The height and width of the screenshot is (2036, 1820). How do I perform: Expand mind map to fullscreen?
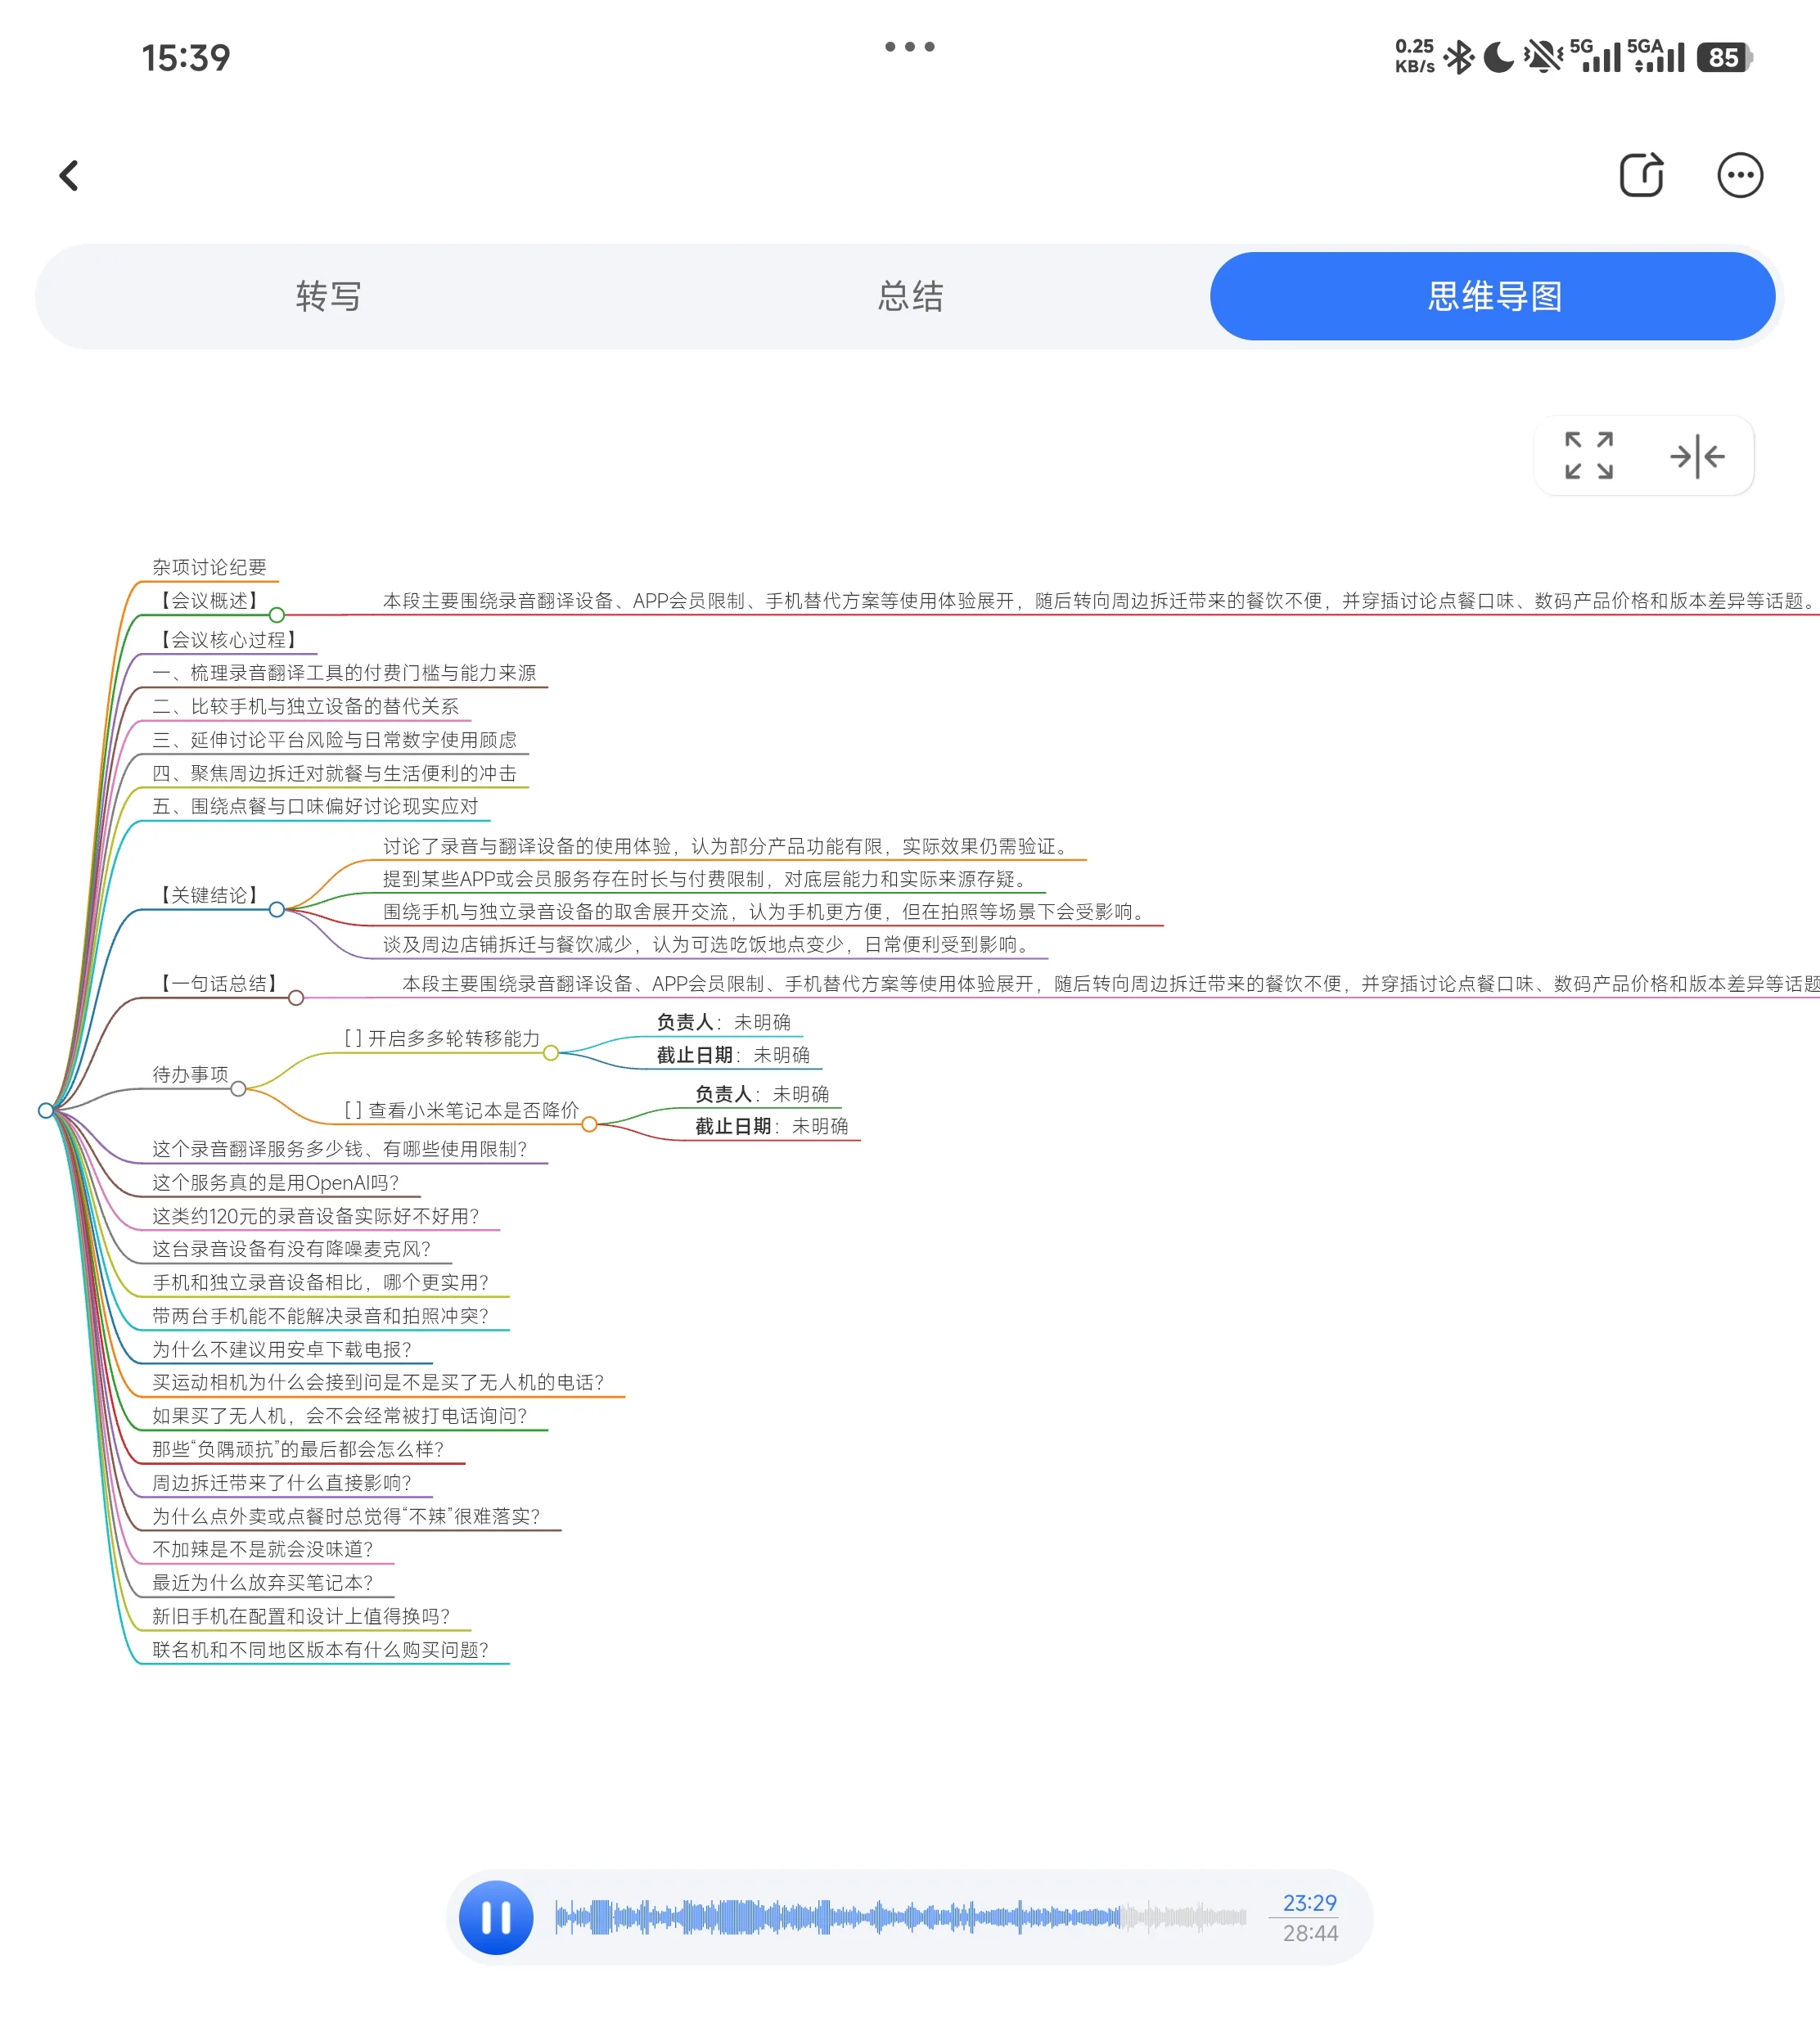1589,456
